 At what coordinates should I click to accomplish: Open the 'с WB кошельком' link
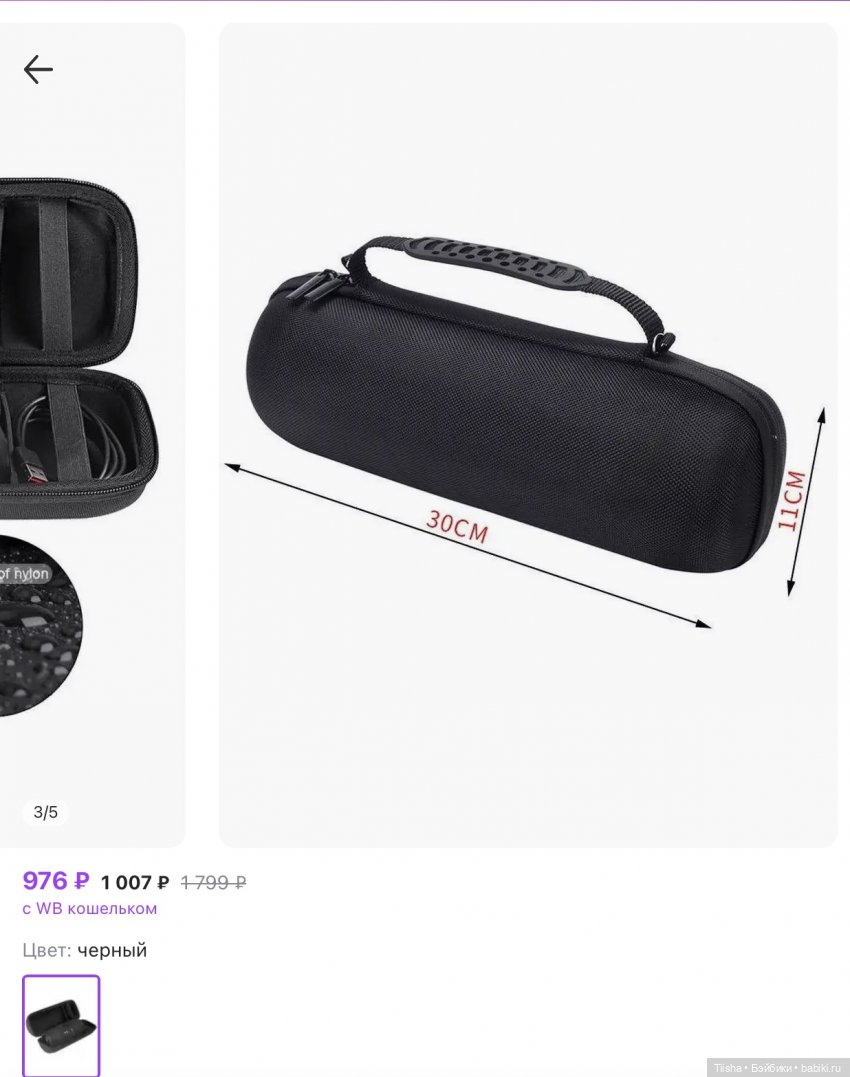(x=90, y=908)
